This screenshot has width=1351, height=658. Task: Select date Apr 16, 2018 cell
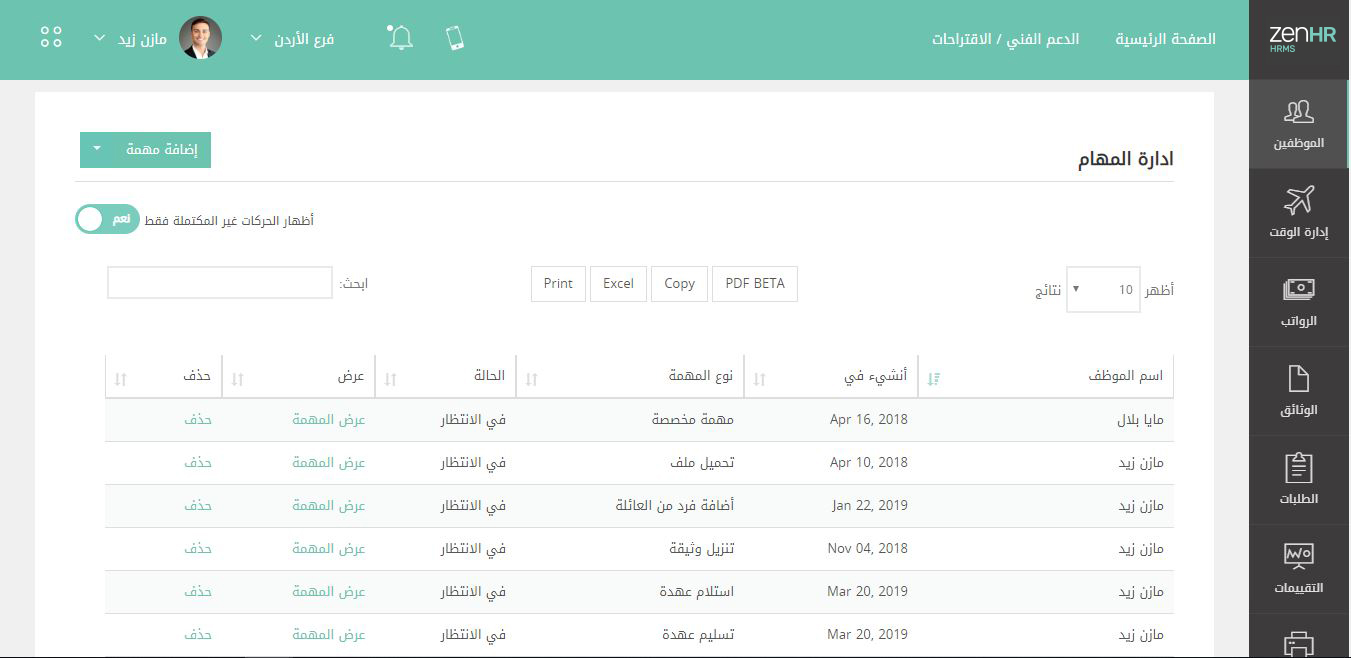[x=869, y=420]
